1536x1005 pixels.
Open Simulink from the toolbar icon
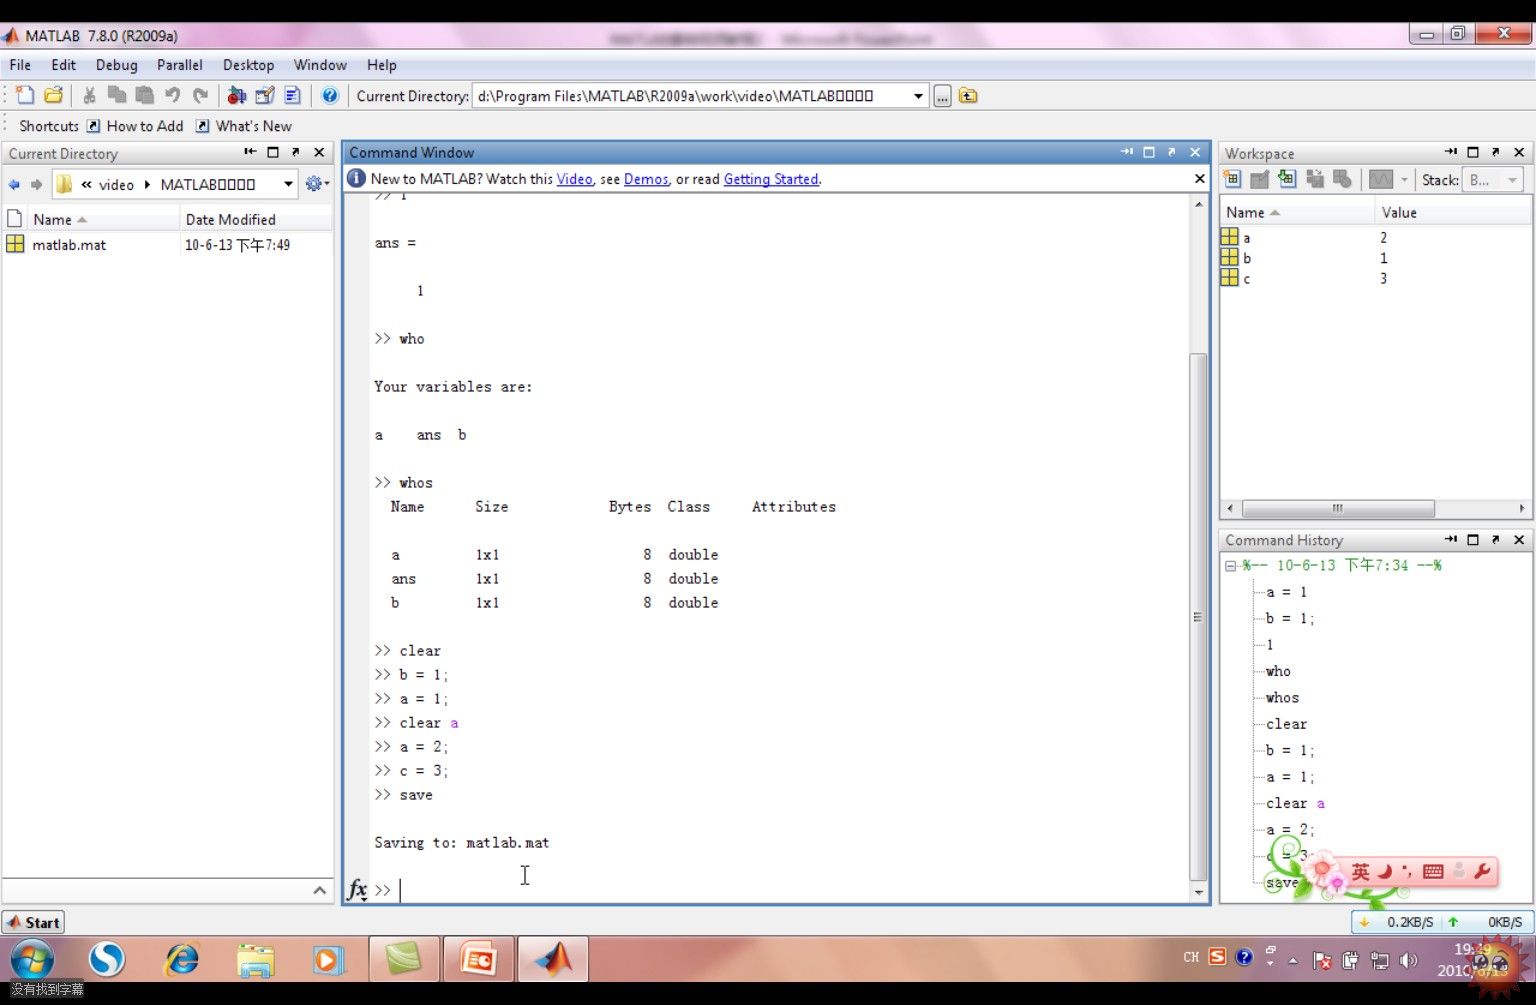pyautogui.click(x=237, y=96)
